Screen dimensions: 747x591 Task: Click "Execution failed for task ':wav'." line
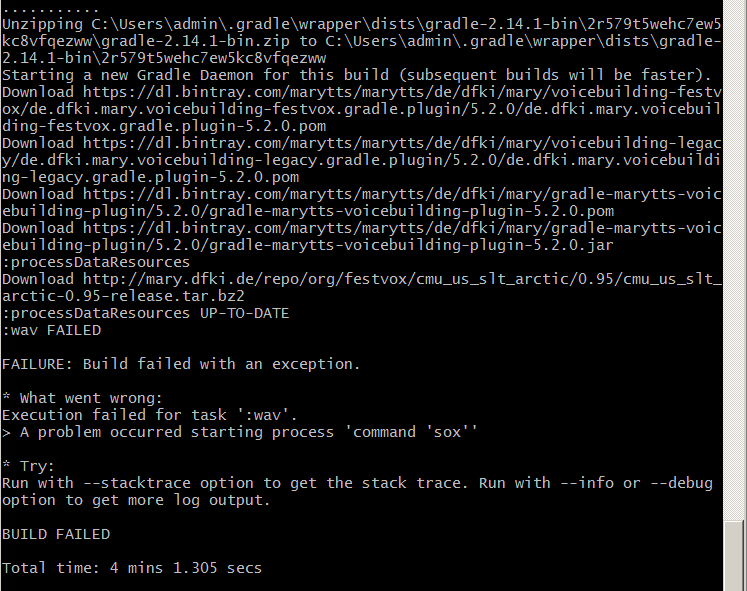pyautogui.click(x=150, y=415)
